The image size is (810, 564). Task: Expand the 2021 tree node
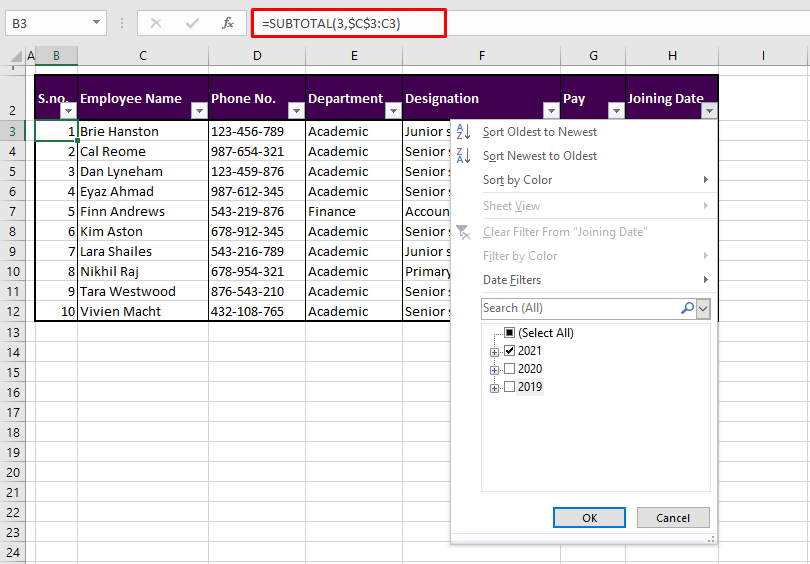tap(494, 352)
